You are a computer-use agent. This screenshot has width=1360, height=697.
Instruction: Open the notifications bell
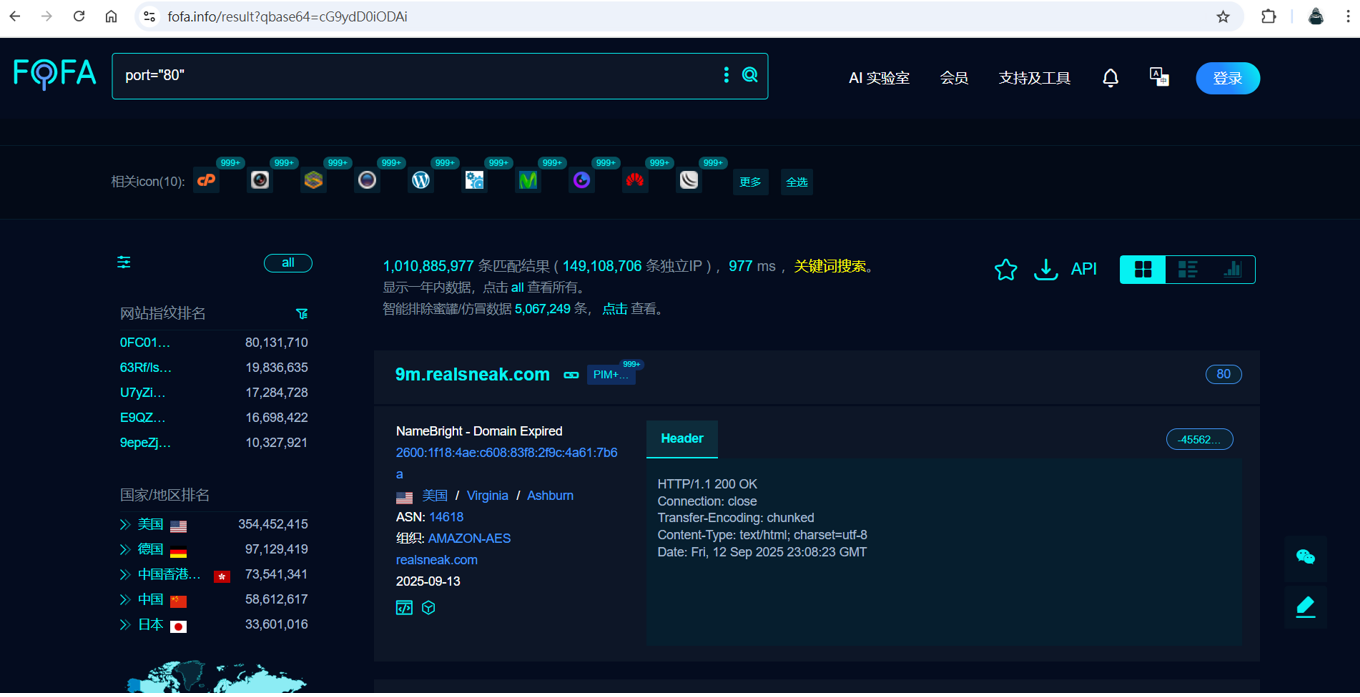tap(1110, 78)
